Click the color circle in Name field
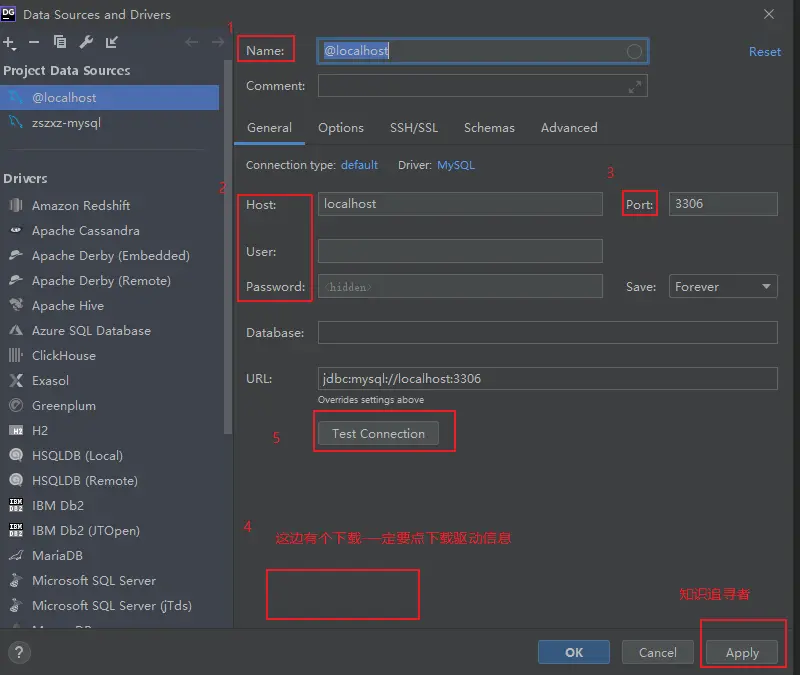The image size is (800, 675). pos(634,51)
